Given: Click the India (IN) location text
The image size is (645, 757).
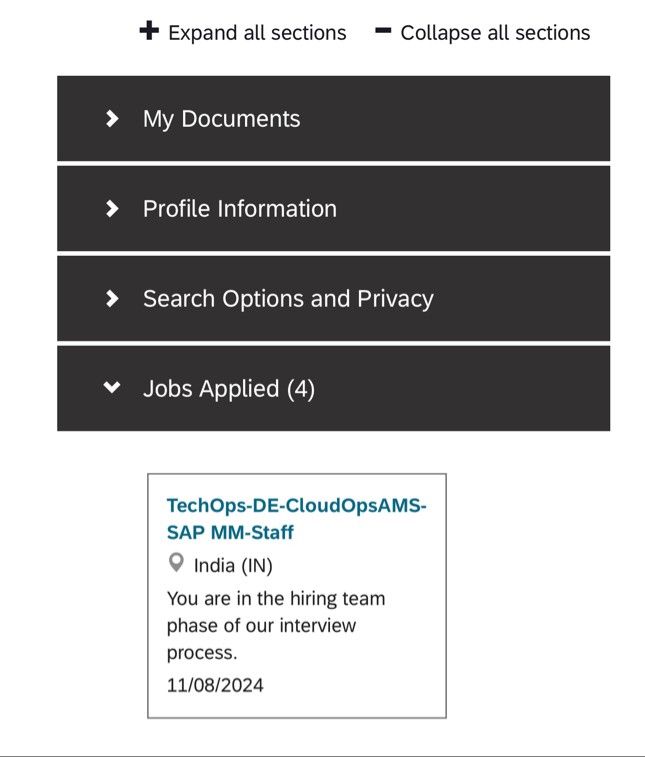Looking at the screenshot, I should point(233,566).
